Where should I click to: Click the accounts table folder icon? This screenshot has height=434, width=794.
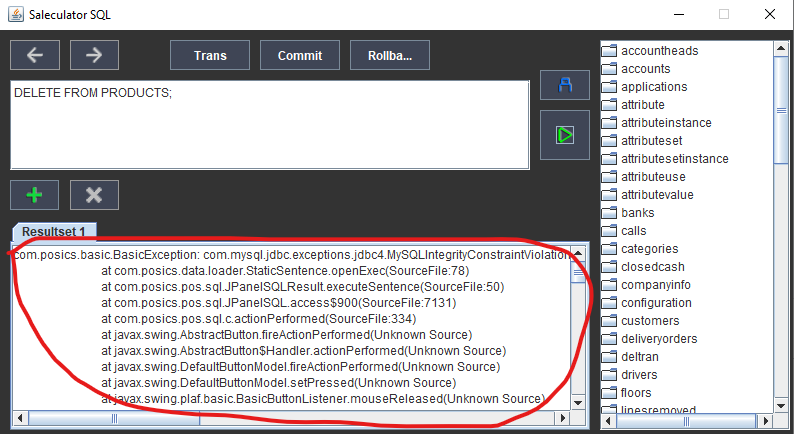coord(609,69)
